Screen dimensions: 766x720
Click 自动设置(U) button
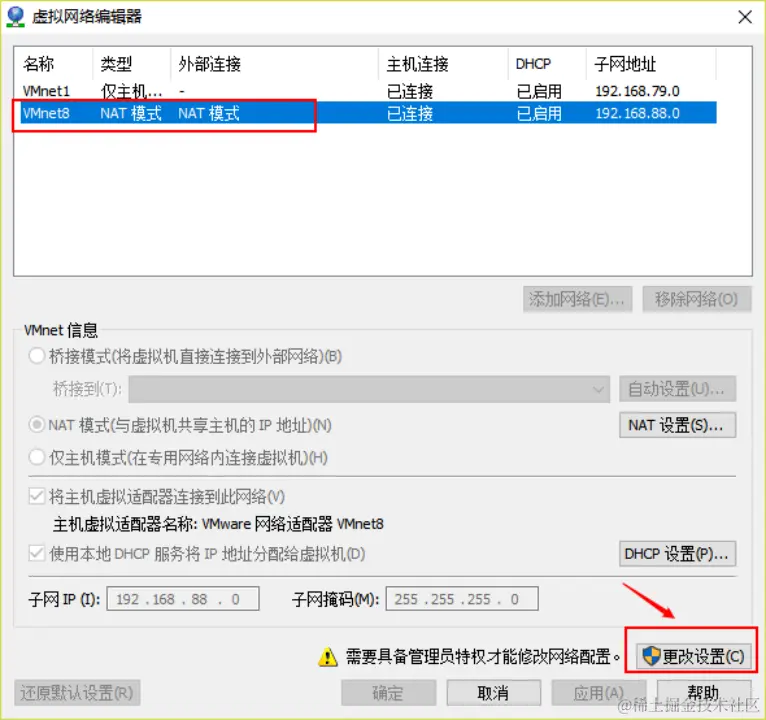pos(677,389)
